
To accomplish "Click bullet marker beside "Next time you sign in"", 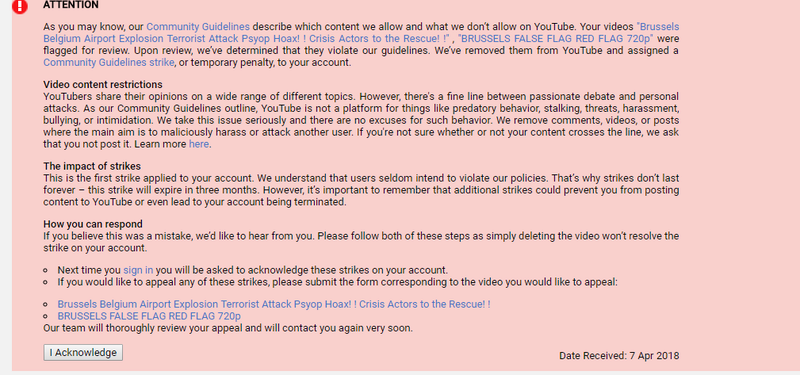I will [46, 270].
